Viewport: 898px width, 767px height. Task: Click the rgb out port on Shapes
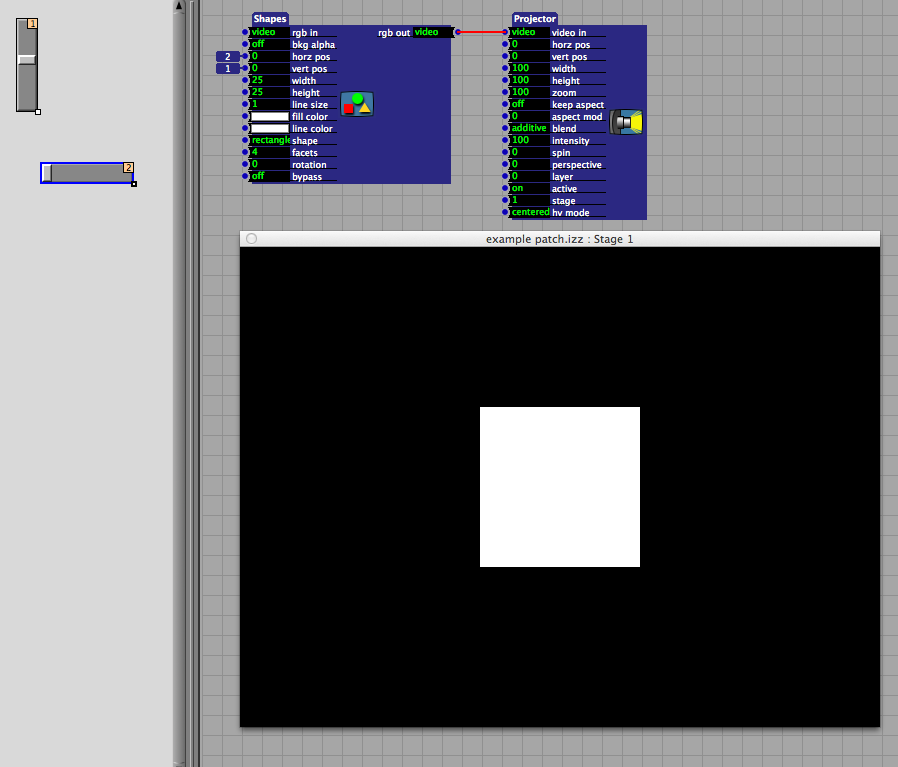point(458,32)
